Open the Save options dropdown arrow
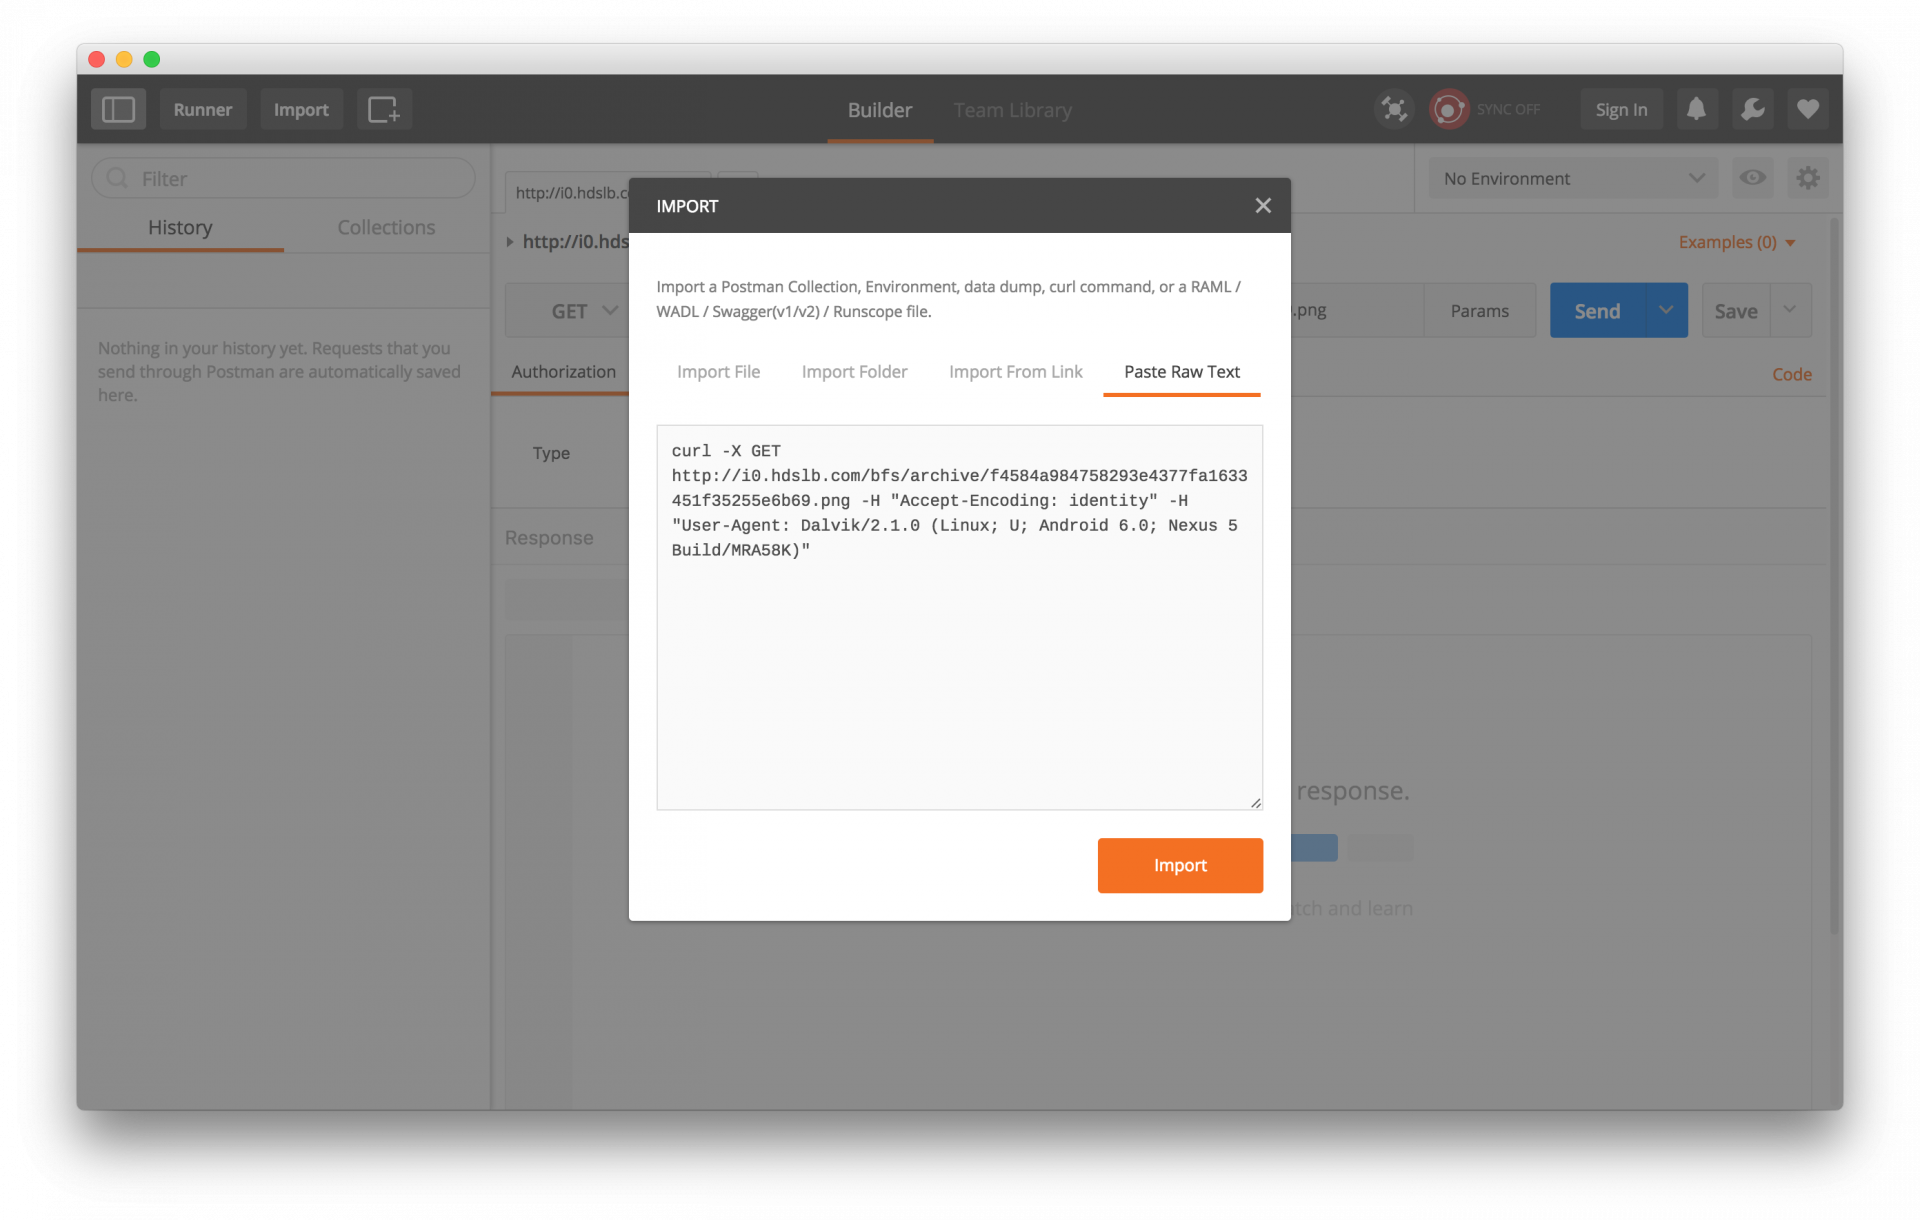The width and height of the screenshot is (1920, 1220). pyautogui.click(x=1790, y=311)
